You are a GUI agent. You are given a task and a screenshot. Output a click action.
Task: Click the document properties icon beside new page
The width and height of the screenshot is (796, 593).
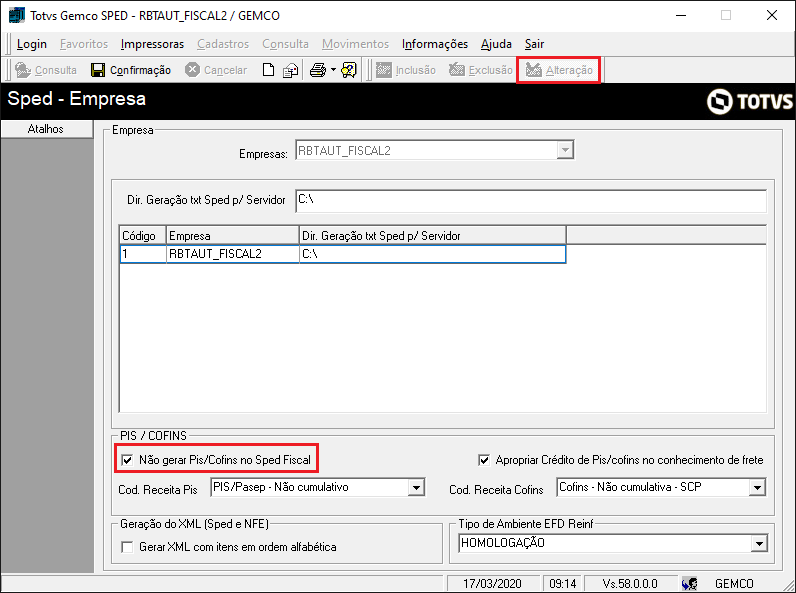(290, 70)
